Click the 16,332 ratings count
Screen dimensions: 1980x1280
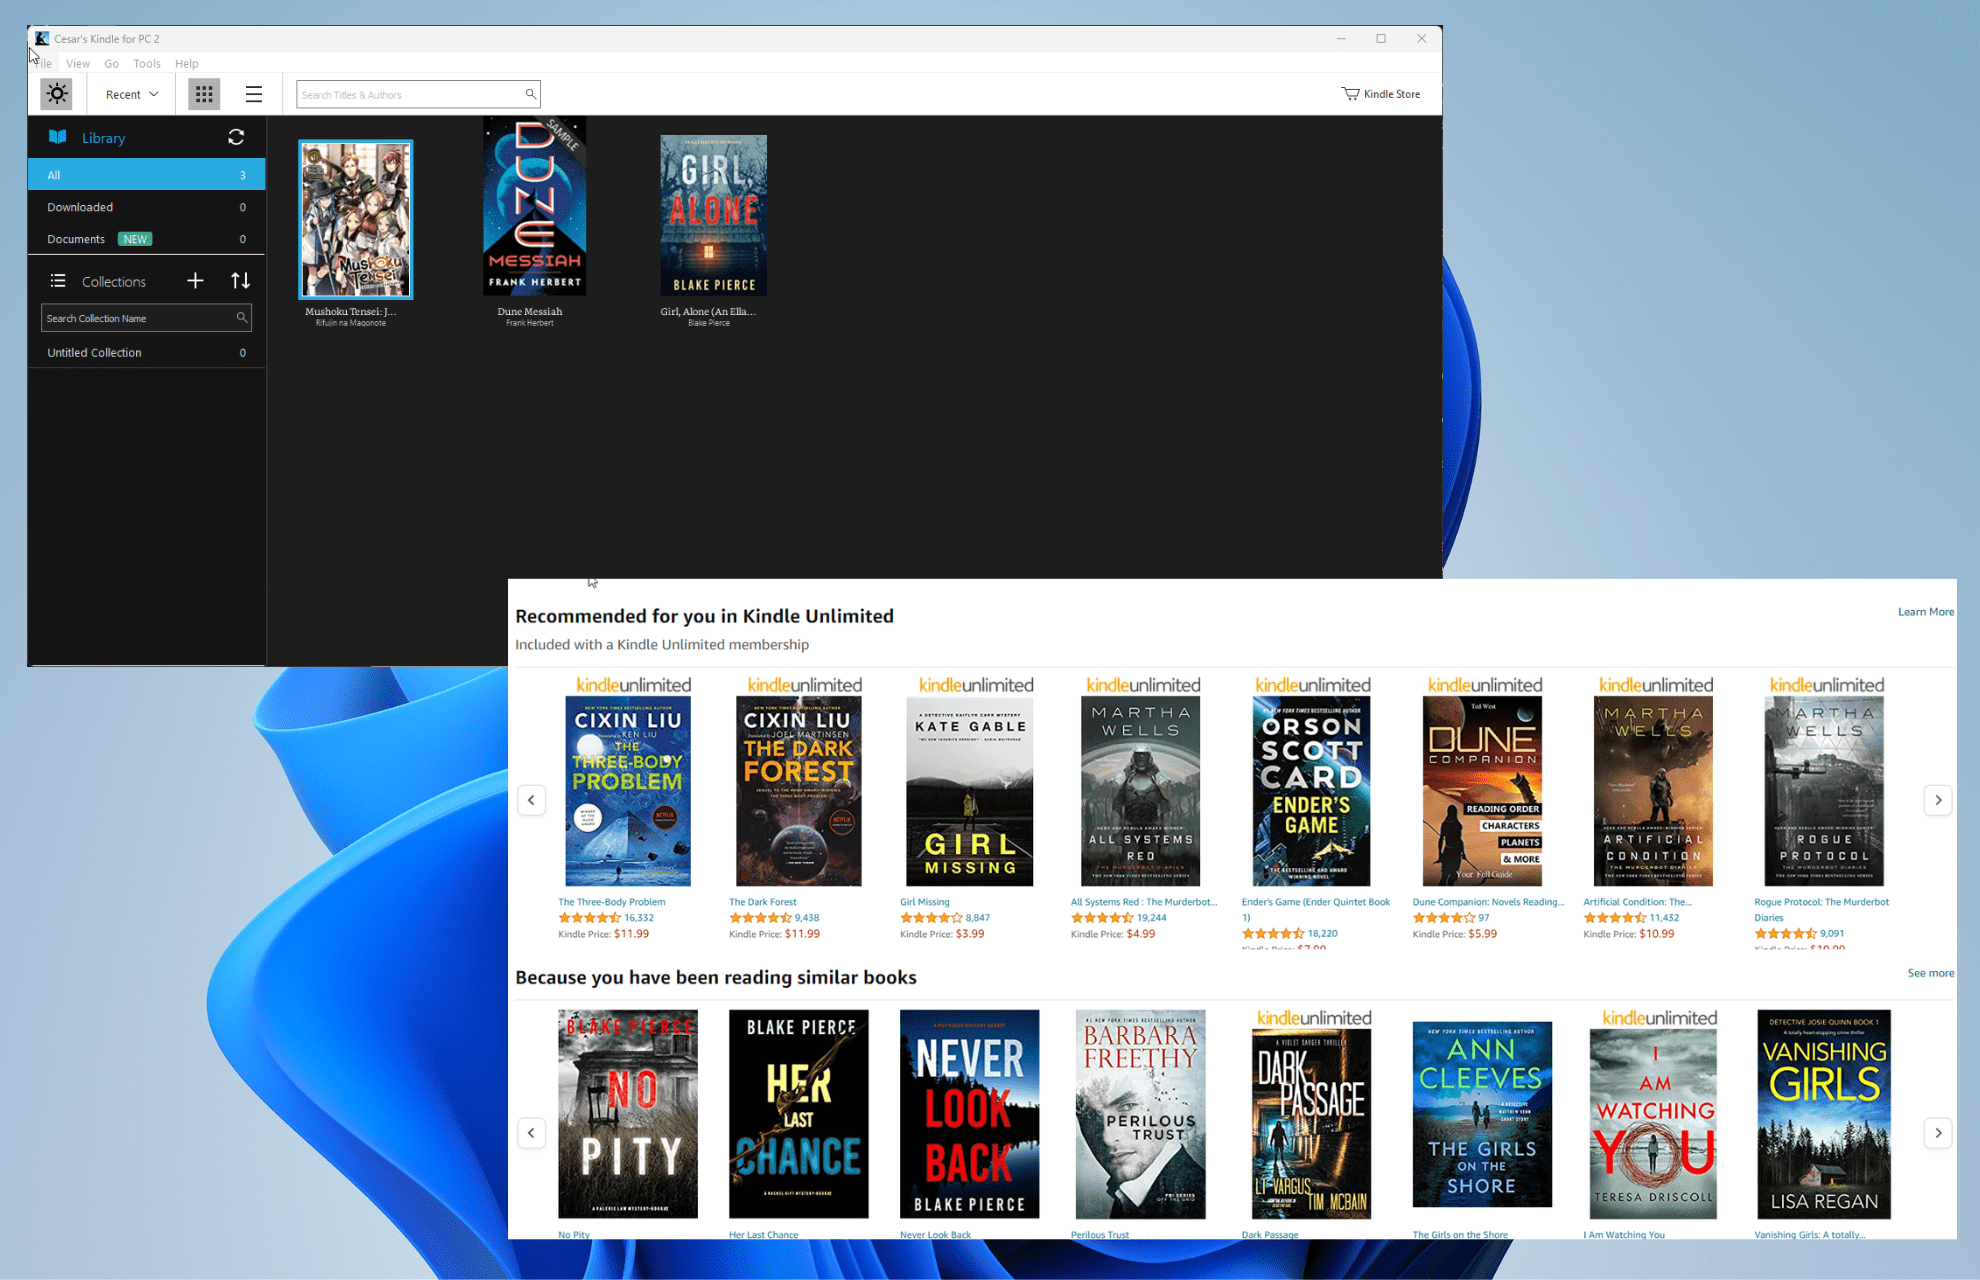[639, 918]
